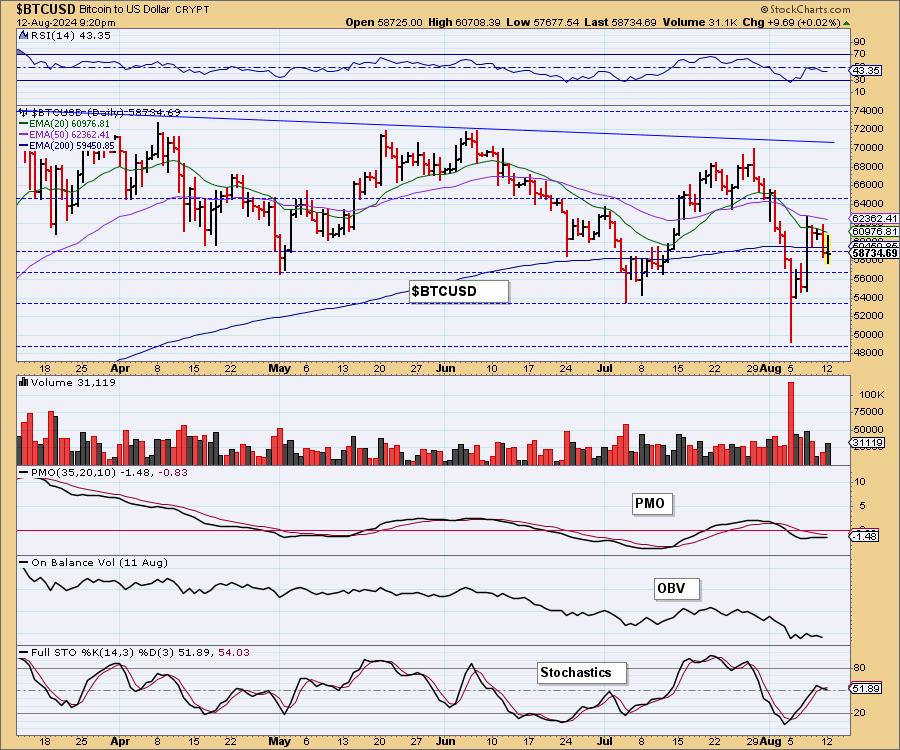Click the volume histogram icon beside Volume 31,119
Screen dimensions: 900x750
coord(24,382)
